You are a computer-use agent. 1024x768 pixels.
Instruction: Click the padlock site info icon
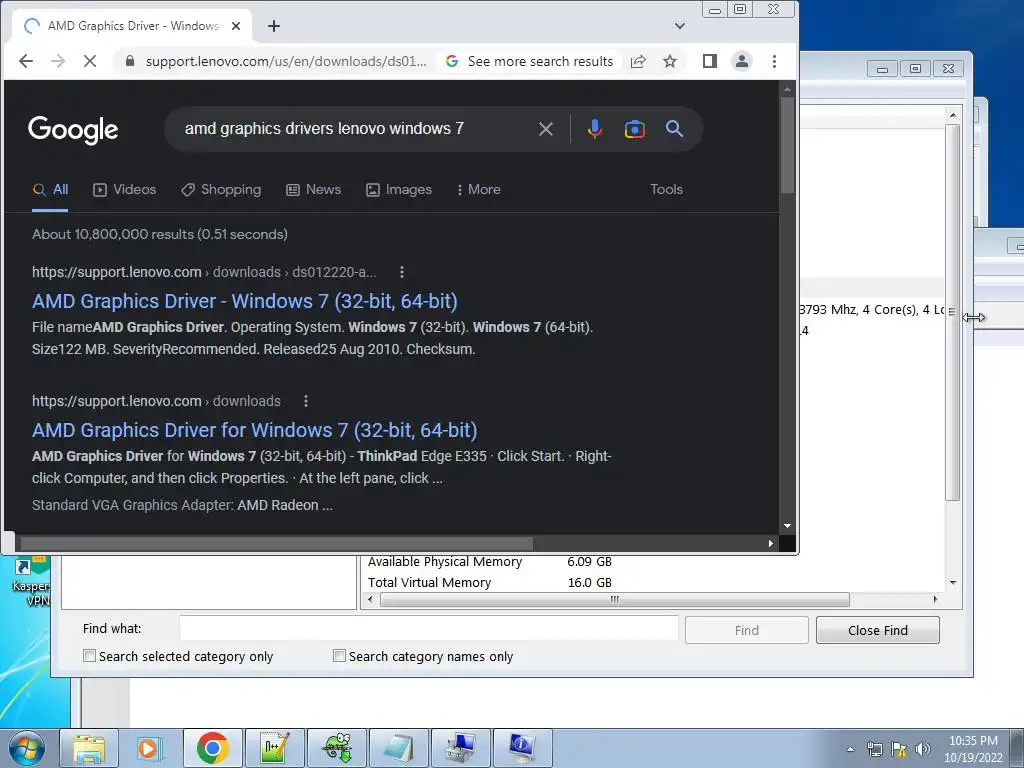coord(130,61)
